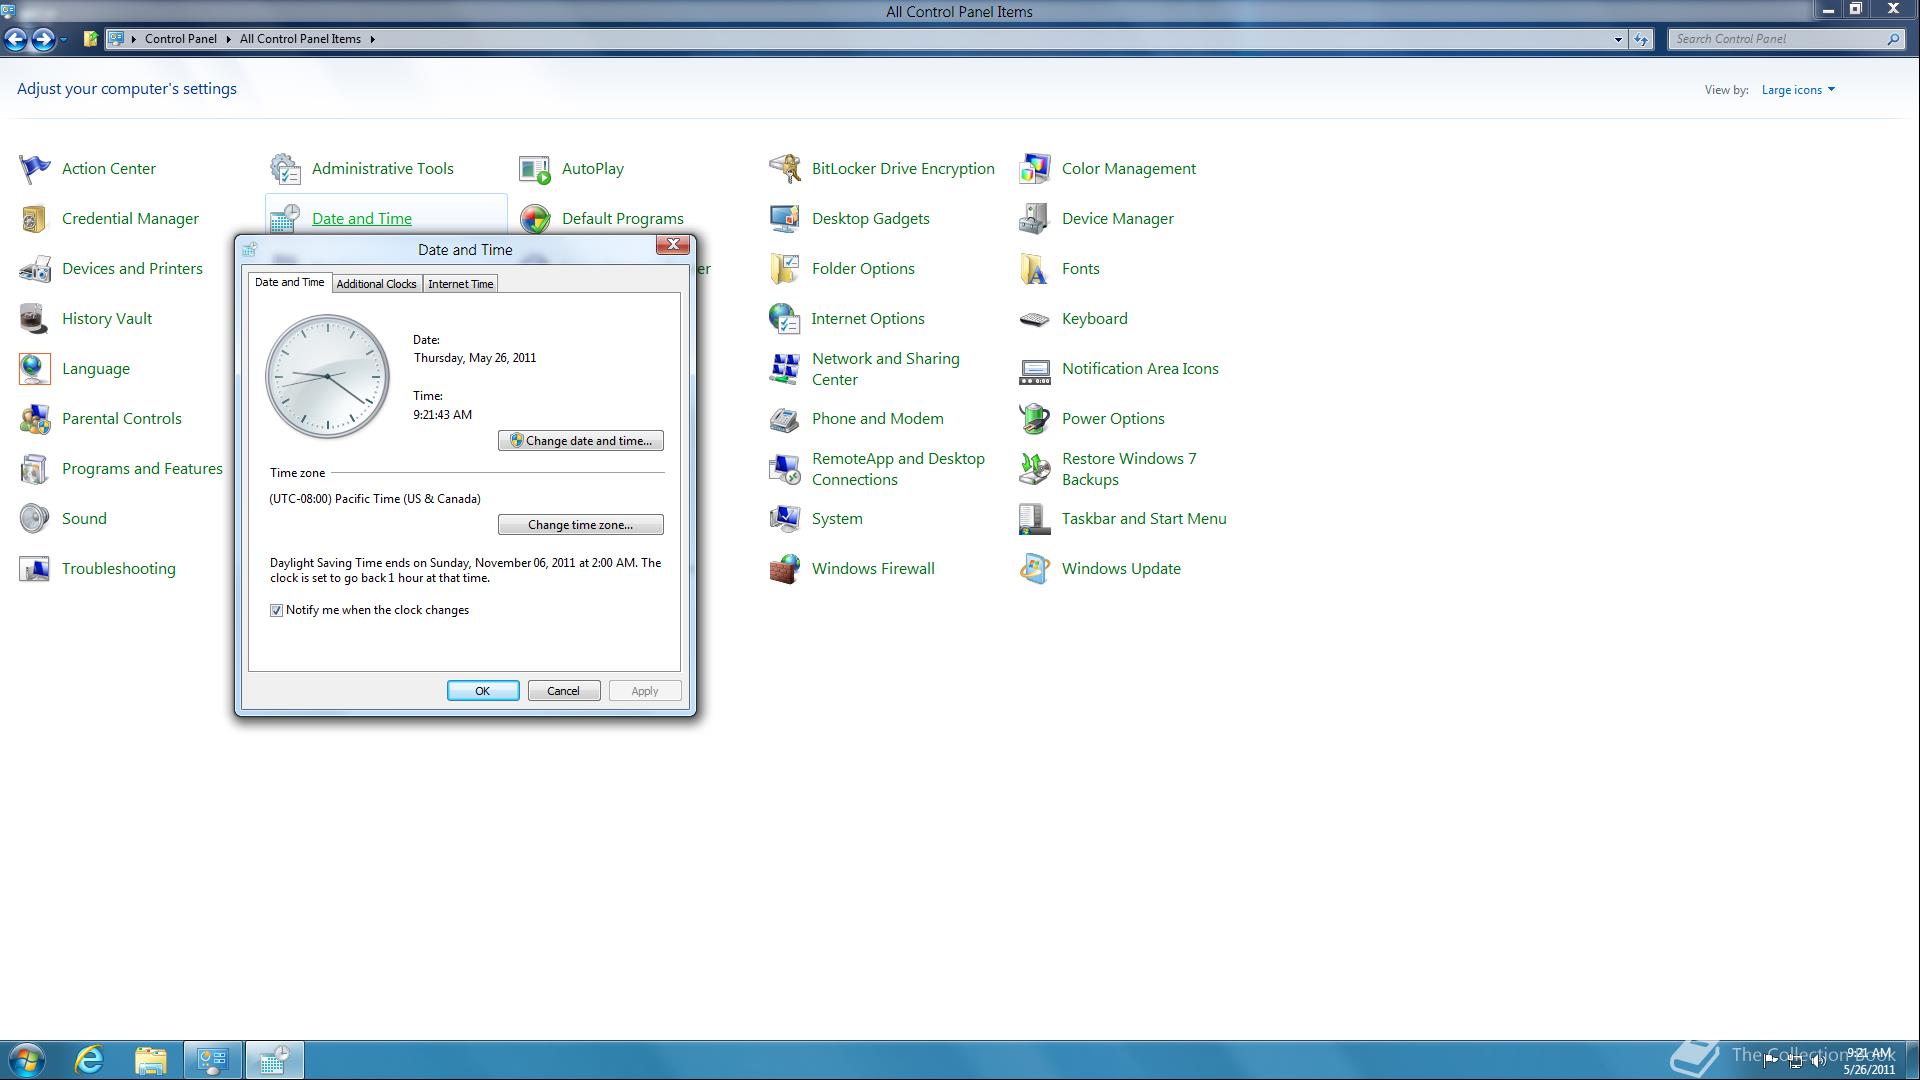Expand breadcrumb arrow after Control Panel

tap(228, 39)
